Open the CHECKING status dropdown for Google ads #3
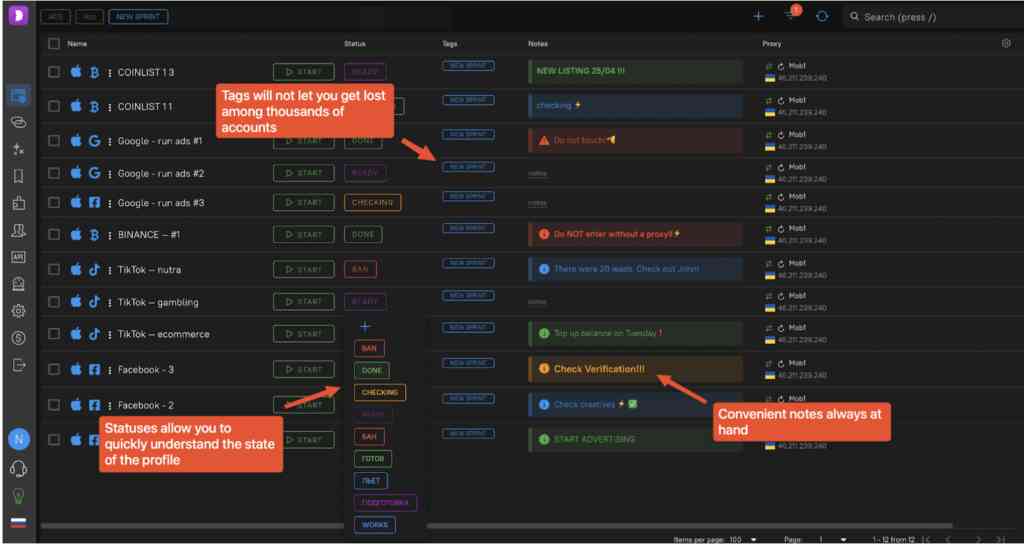 [x=372, y=202]
